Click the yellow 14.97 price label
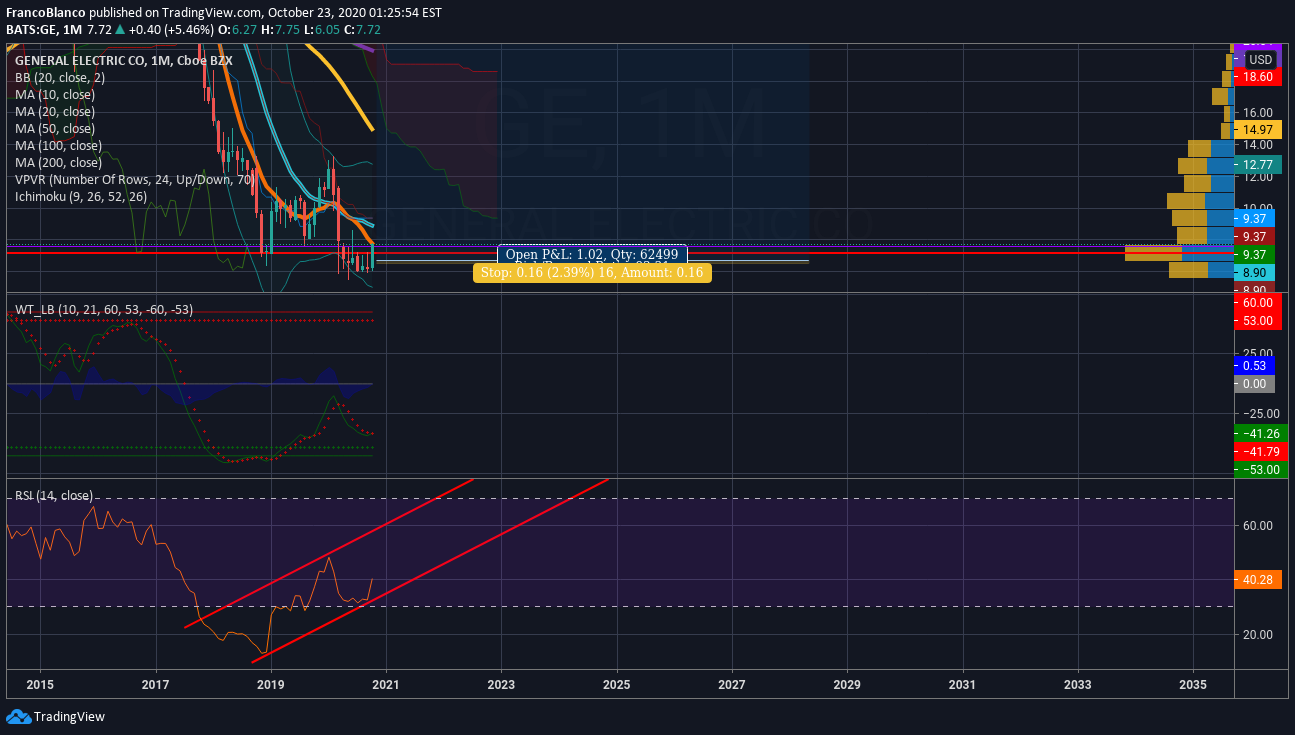 tap(1258, 129)
